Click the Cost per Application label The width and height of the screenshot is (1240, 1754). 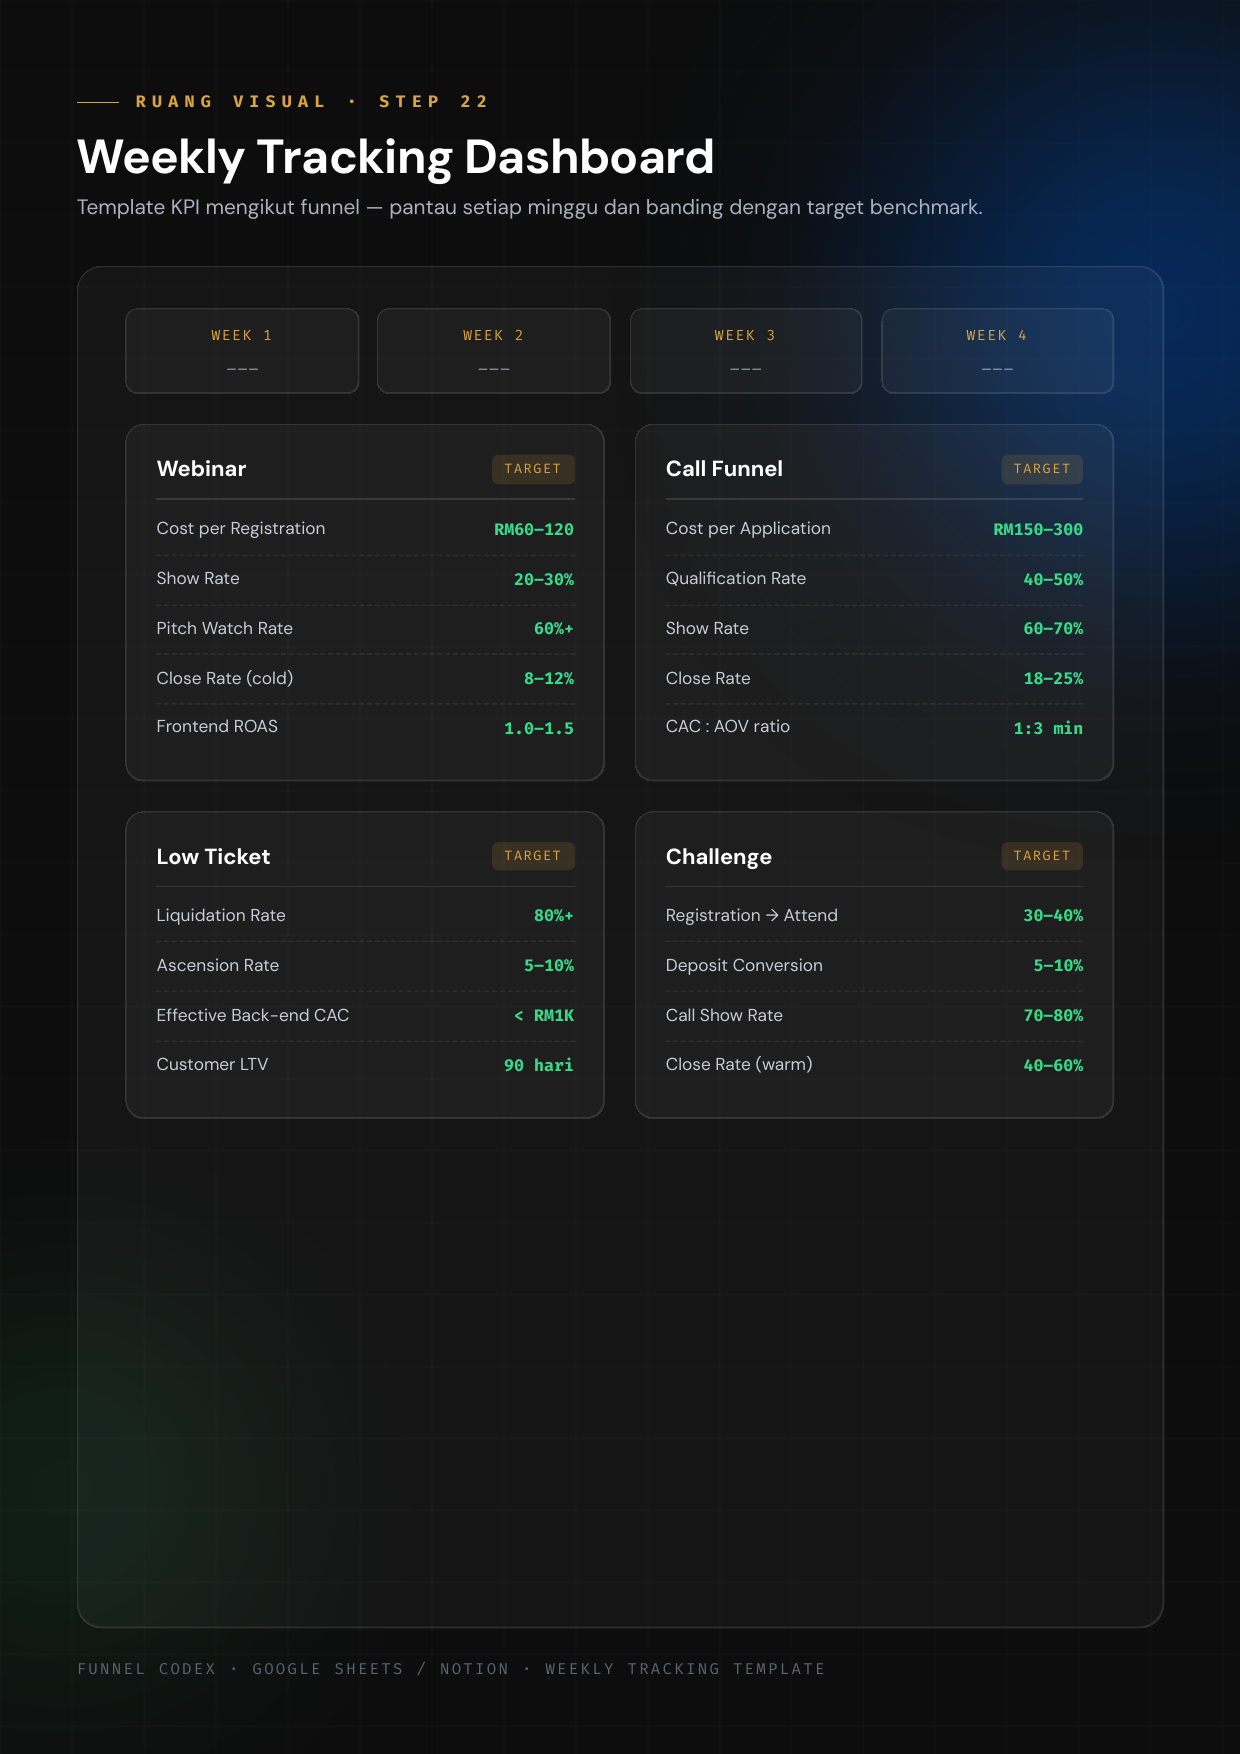click(x=748, y=528)
